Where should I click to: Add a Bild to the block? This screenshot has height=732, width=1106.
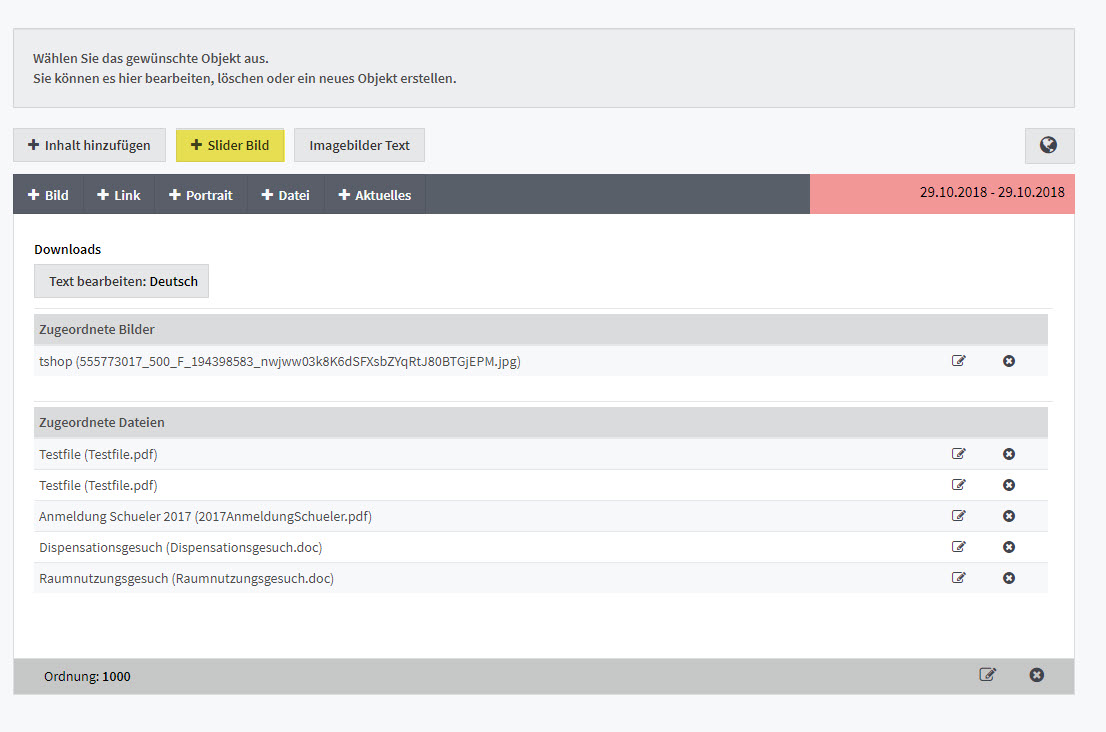(x=48, y=195)
